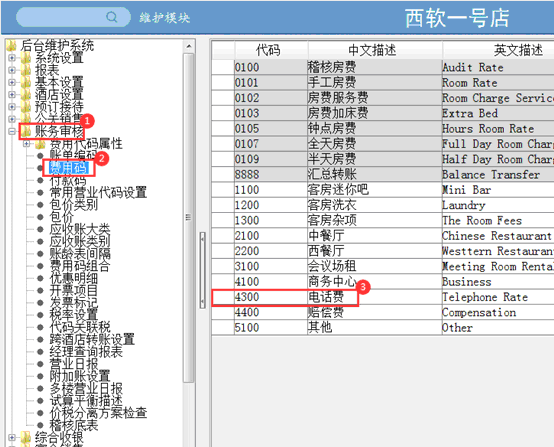Click the folder icon beside 系统设置

tap(26, 58)
